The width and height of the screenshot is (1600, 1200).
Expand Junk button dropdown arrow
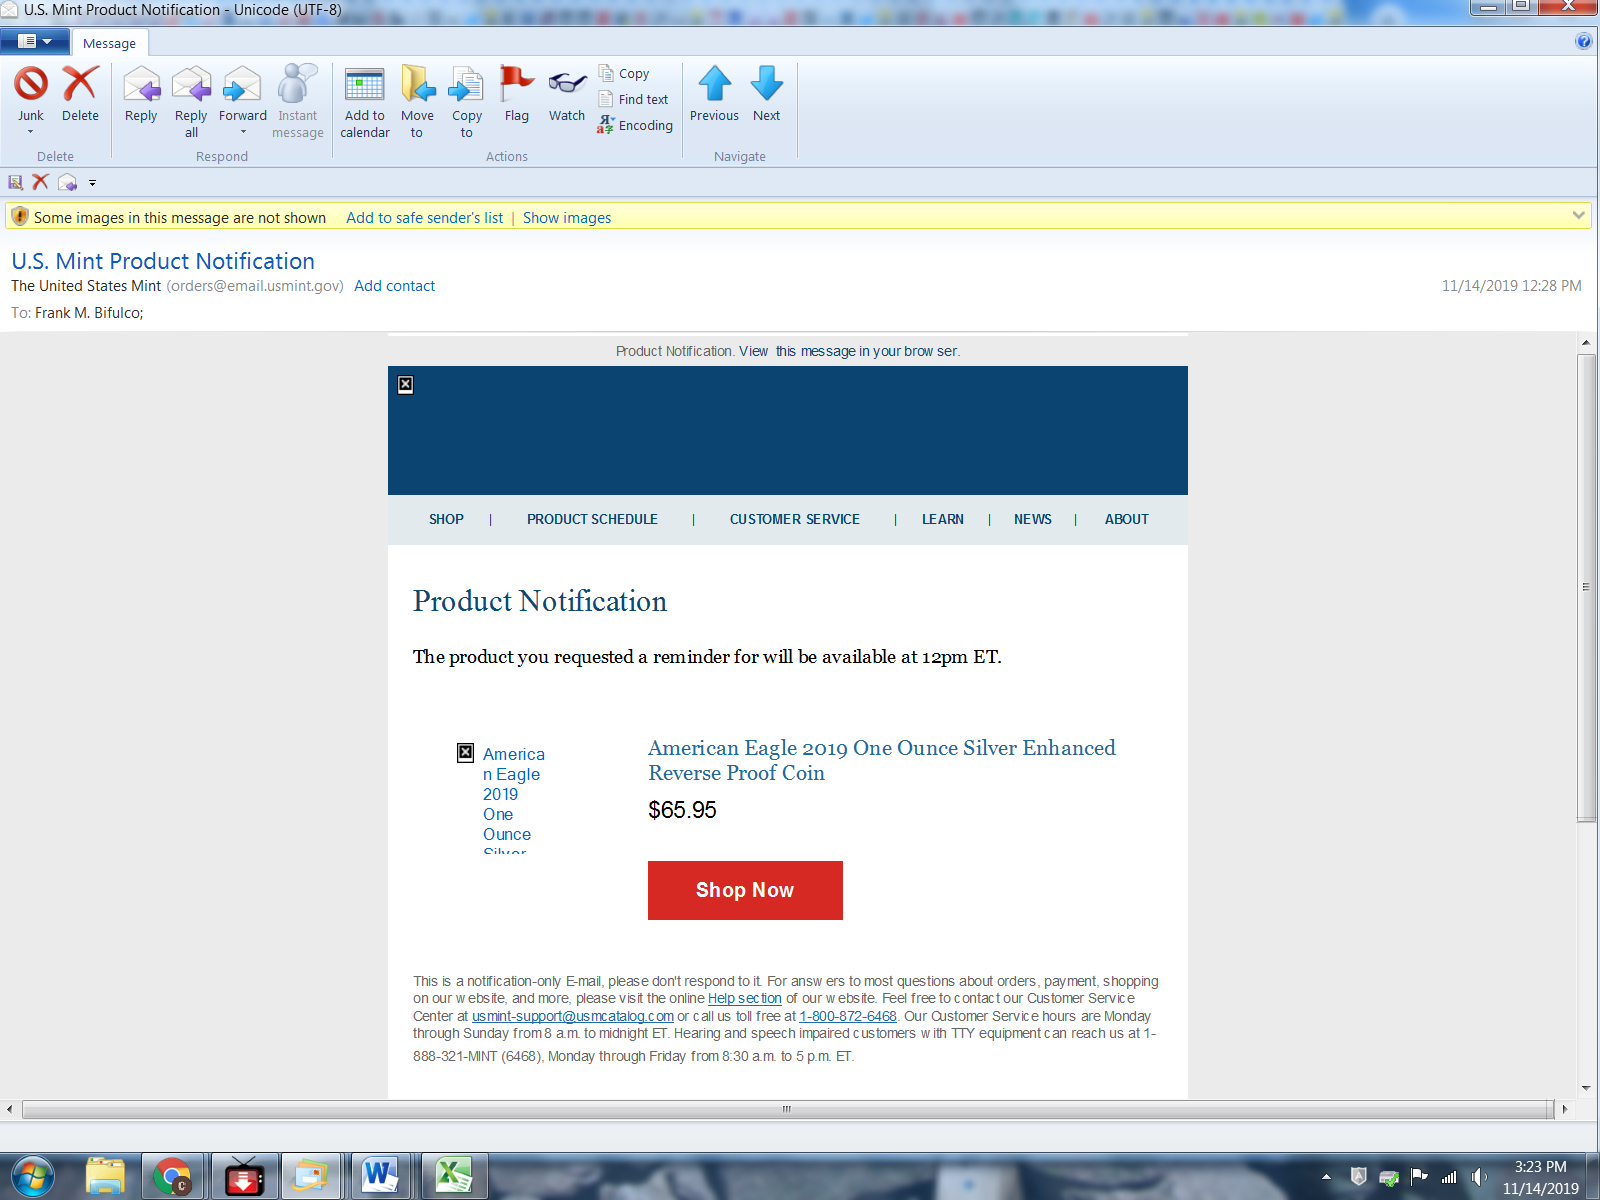30,132
